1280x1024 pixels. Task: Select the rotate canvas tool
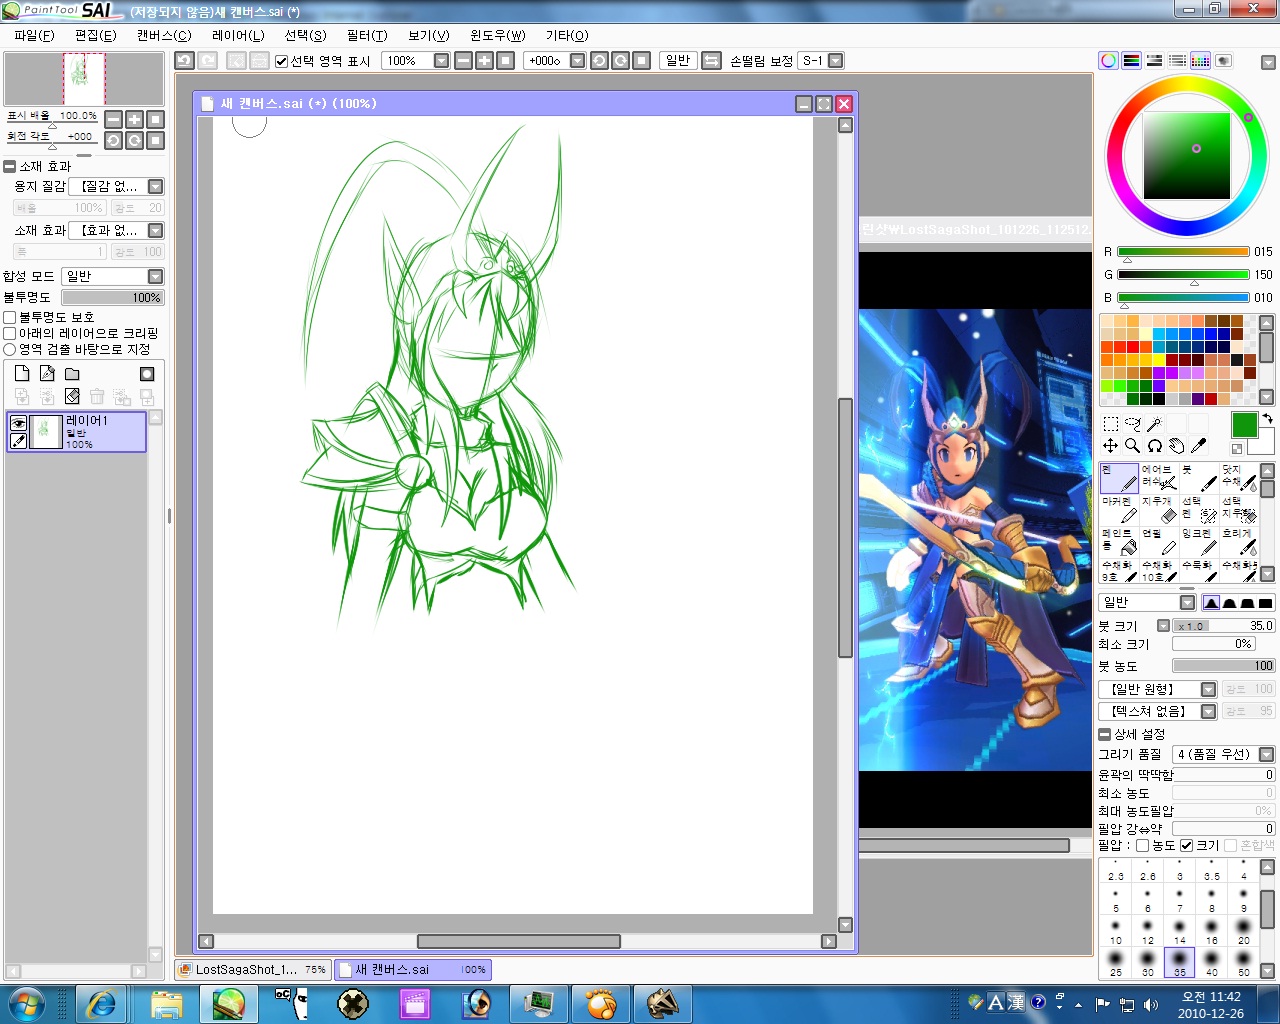click(x=1154, y=446)
